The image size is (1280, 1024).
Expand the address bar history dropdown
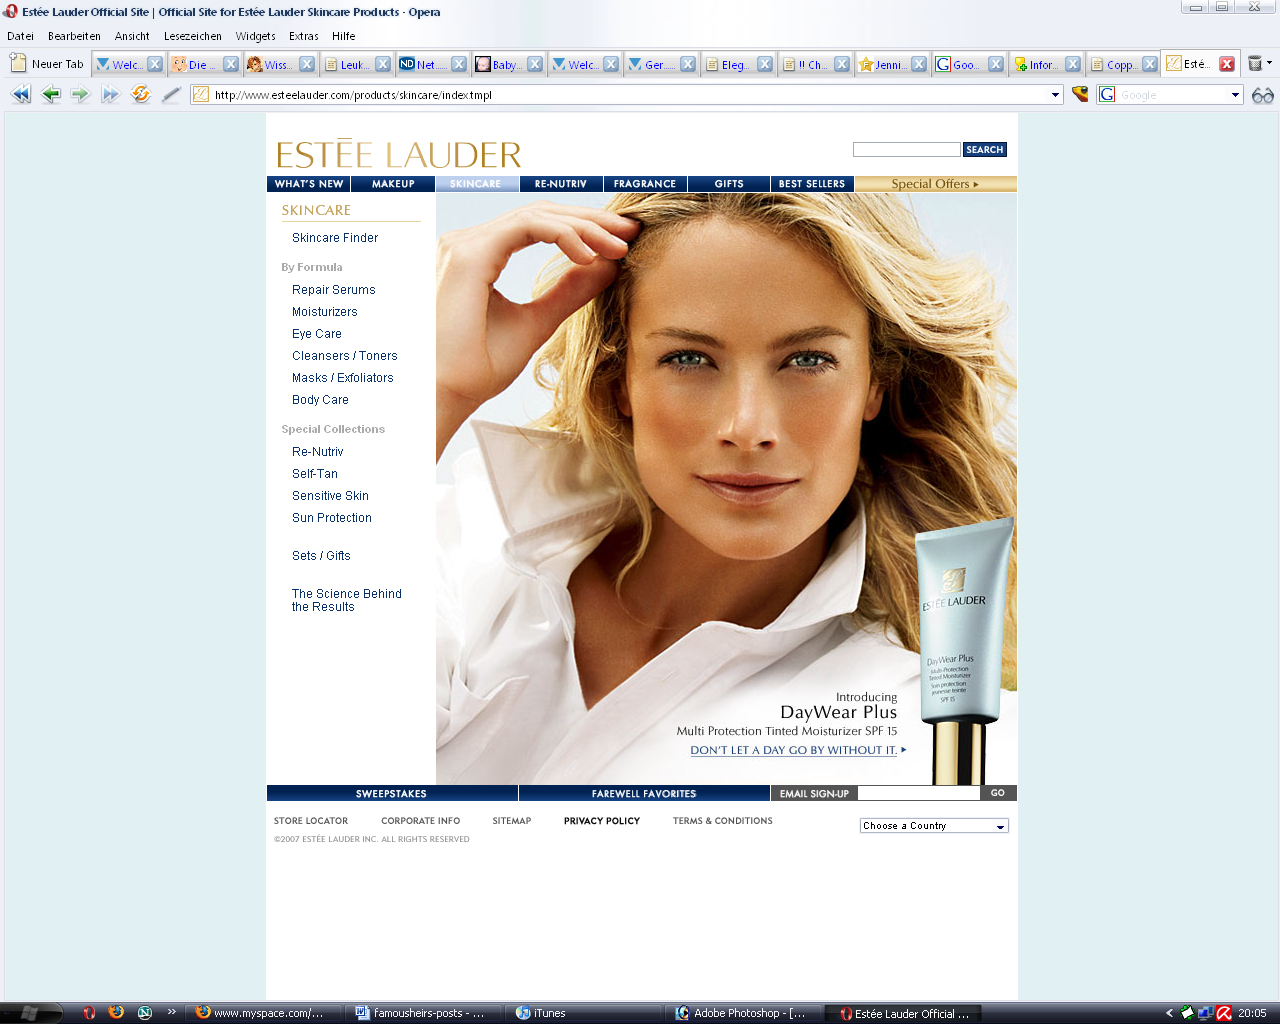click(x=1055, y=95)
